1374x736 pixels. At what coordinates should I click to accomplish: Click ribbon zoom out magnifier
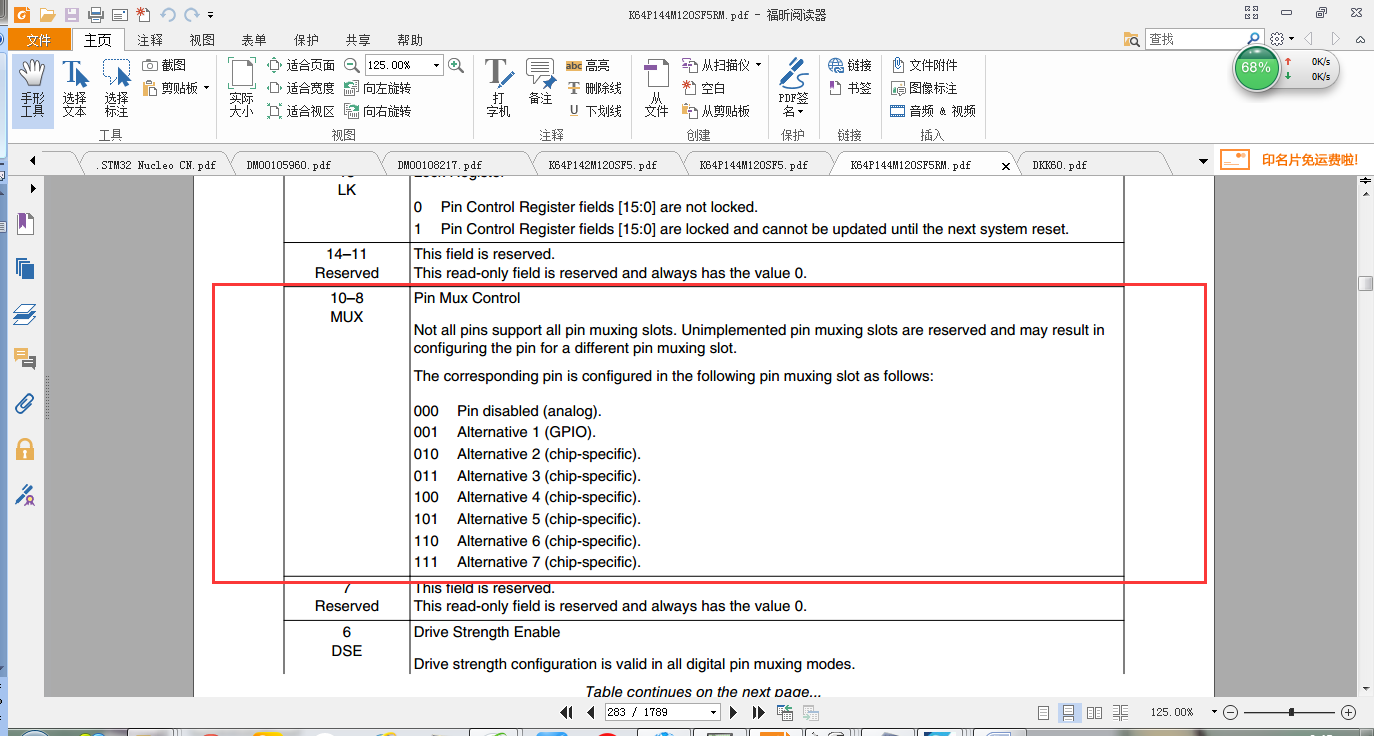352,65
